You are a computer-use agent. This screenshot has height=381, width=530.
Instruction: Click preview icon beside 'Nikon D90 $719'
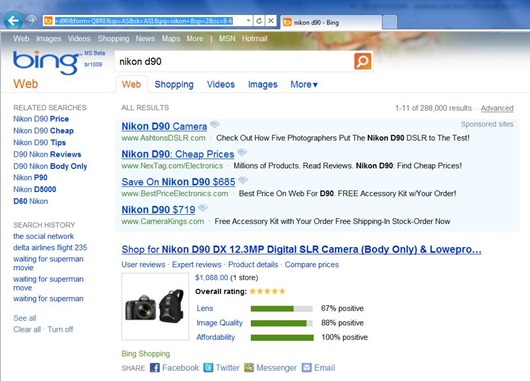(x=202, y=208)
